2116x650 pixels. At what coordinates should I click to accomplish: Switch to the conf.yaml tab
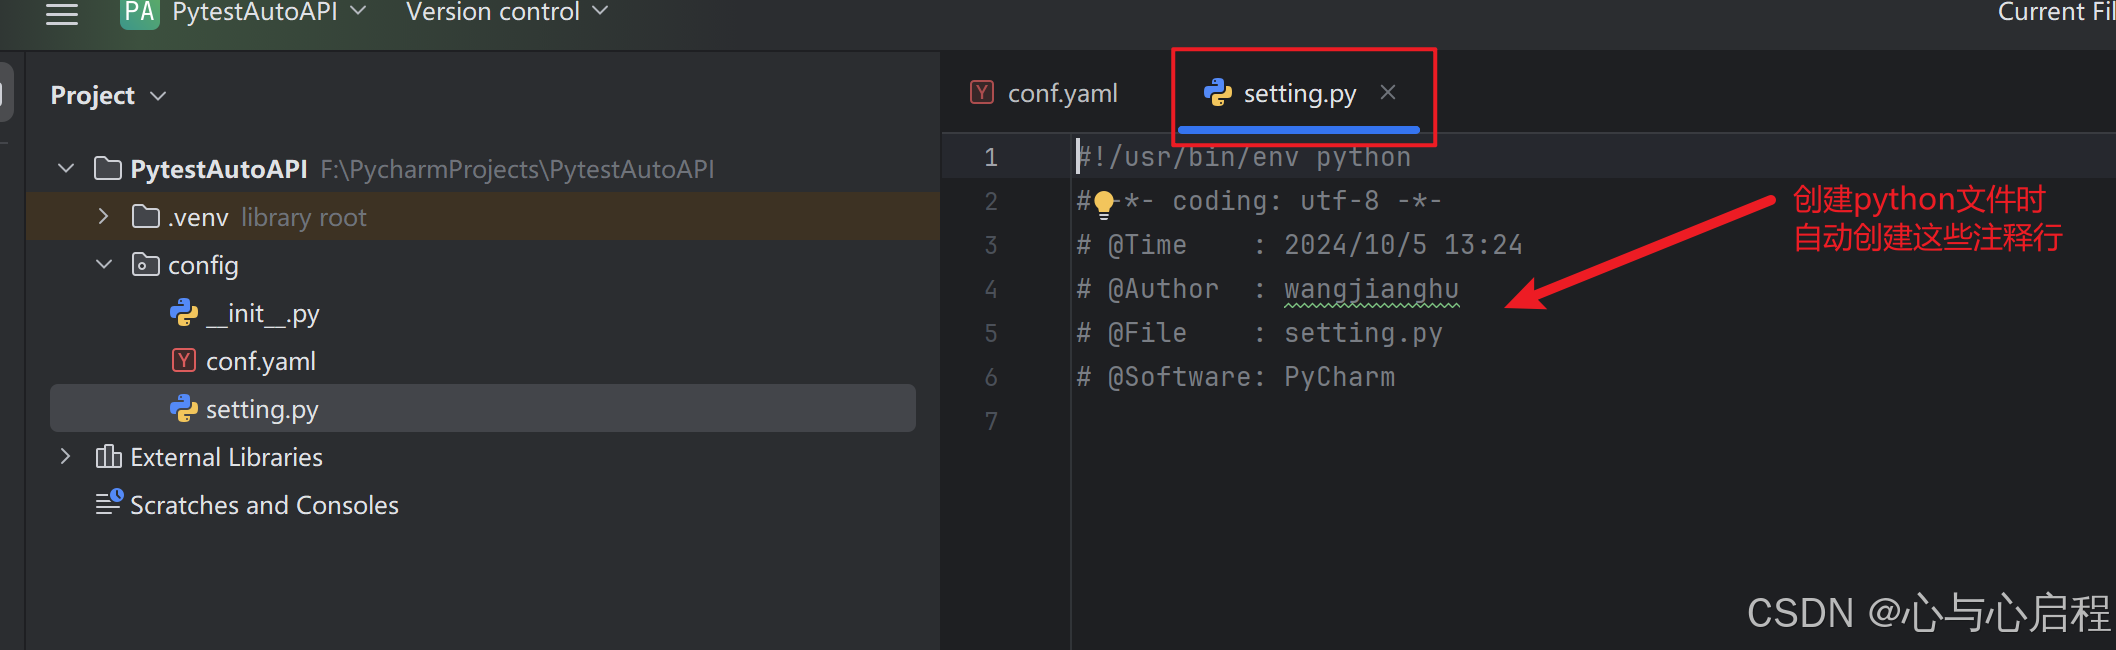[x=1045, y=93]
